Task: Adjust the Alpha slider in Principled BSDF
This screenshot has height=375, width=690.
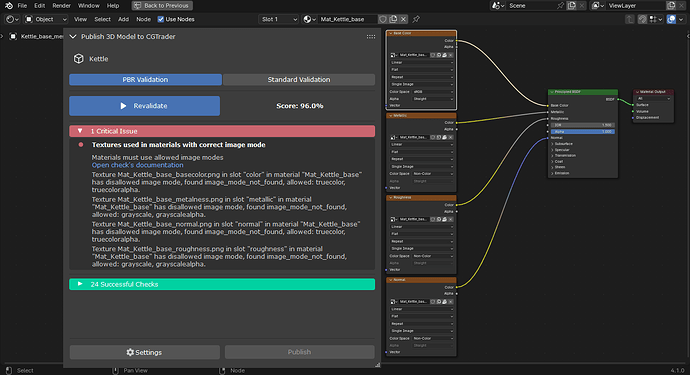Action: click(583, 132)
